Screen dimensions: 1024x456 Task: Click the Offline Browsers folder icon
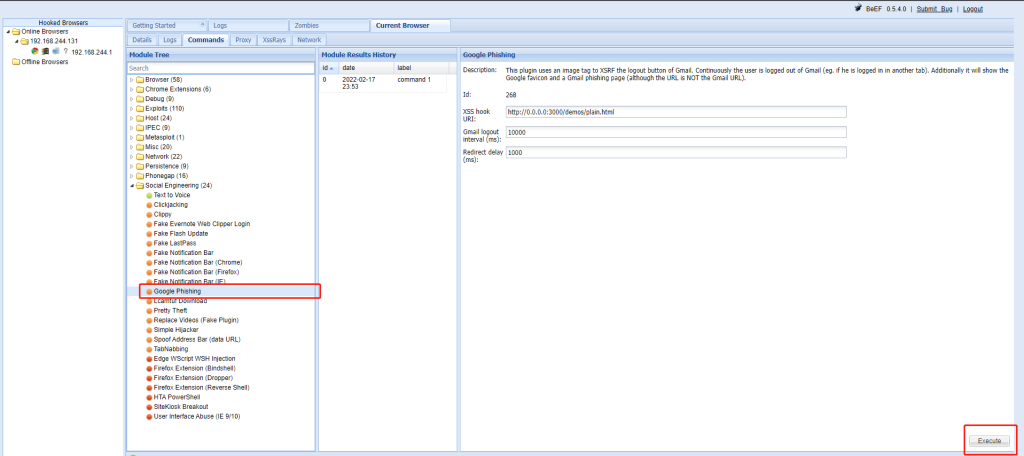tap(16, 62)
